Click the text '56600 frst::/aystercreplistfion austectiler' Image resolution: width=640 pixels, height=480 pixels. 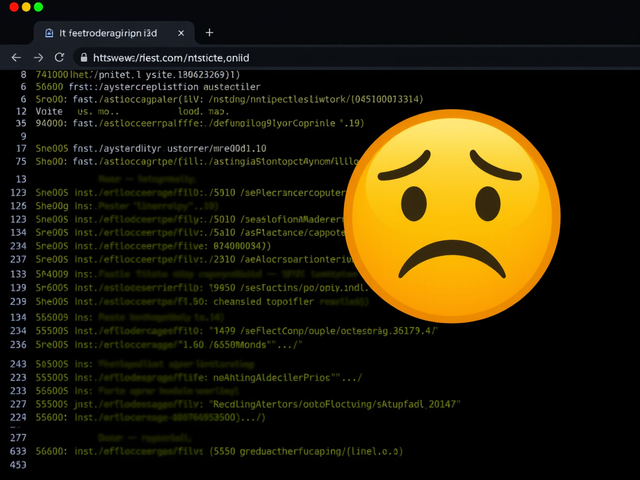coord(148,87)
